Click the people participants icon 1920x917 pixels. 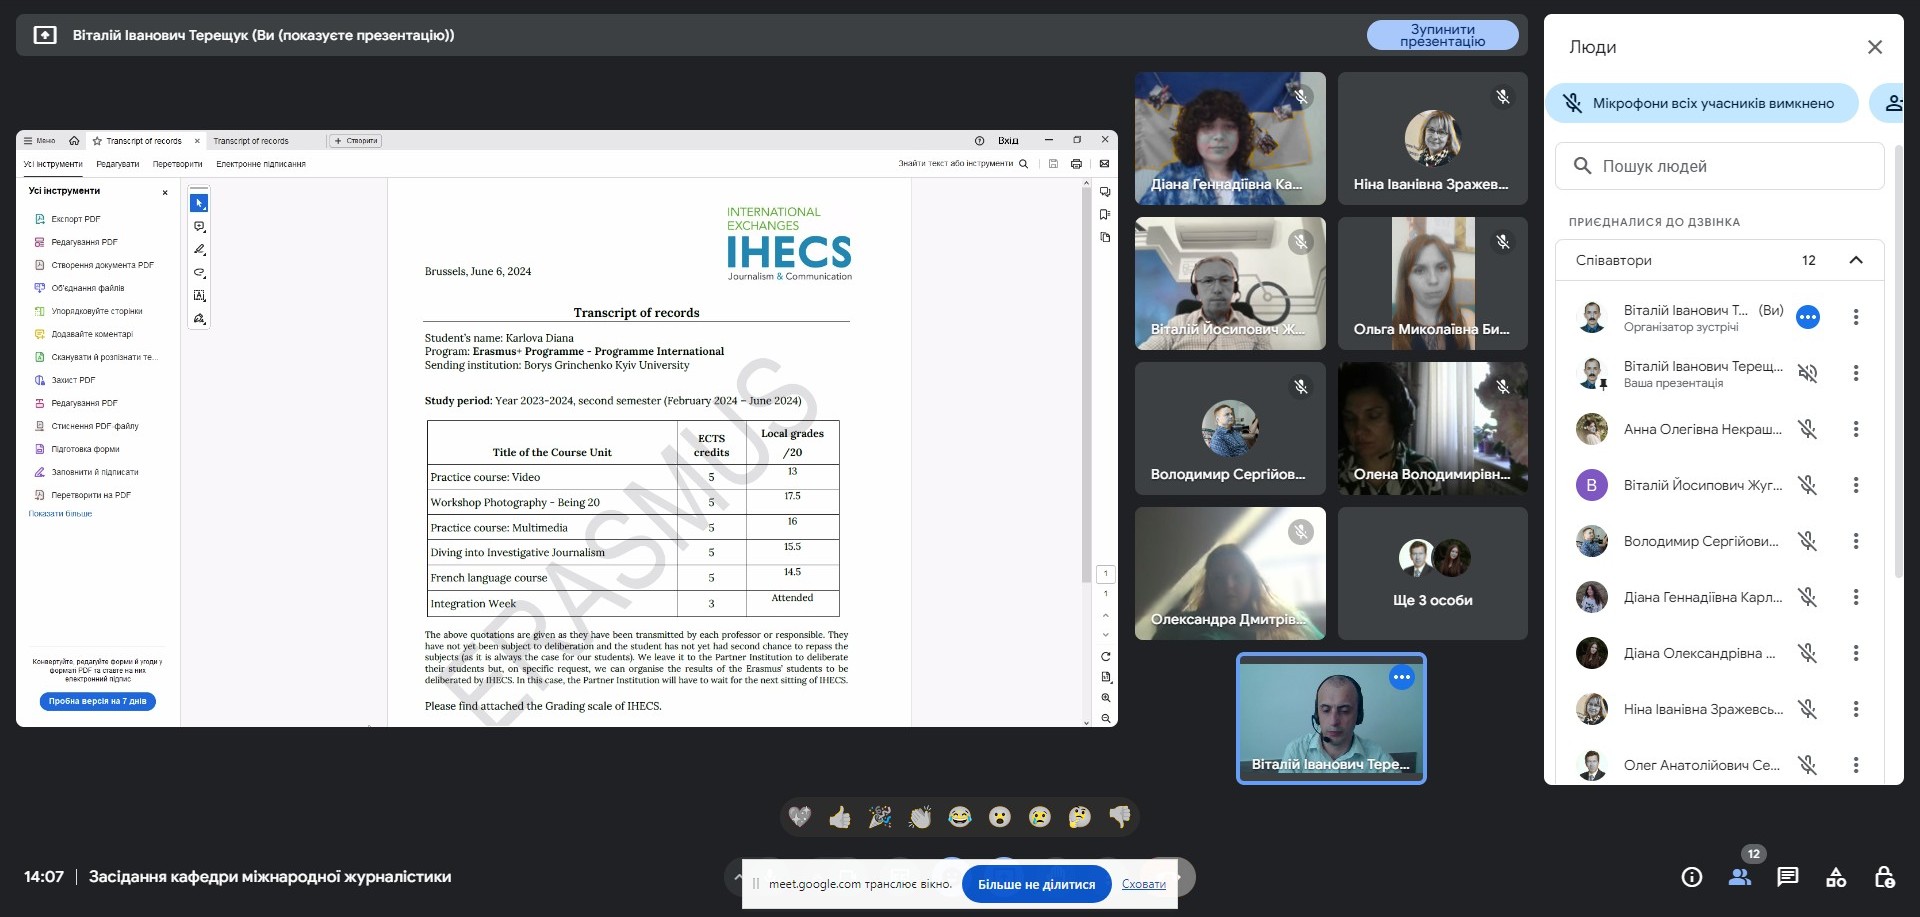tap(1739, 877)
